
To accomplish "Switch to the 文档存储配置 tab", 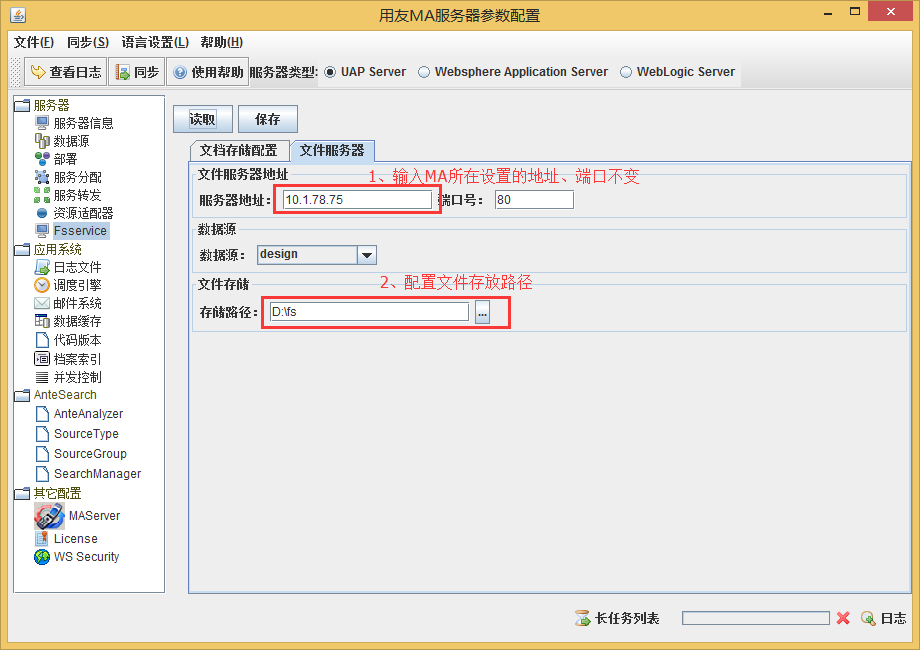I will click(x=239, y=150).
